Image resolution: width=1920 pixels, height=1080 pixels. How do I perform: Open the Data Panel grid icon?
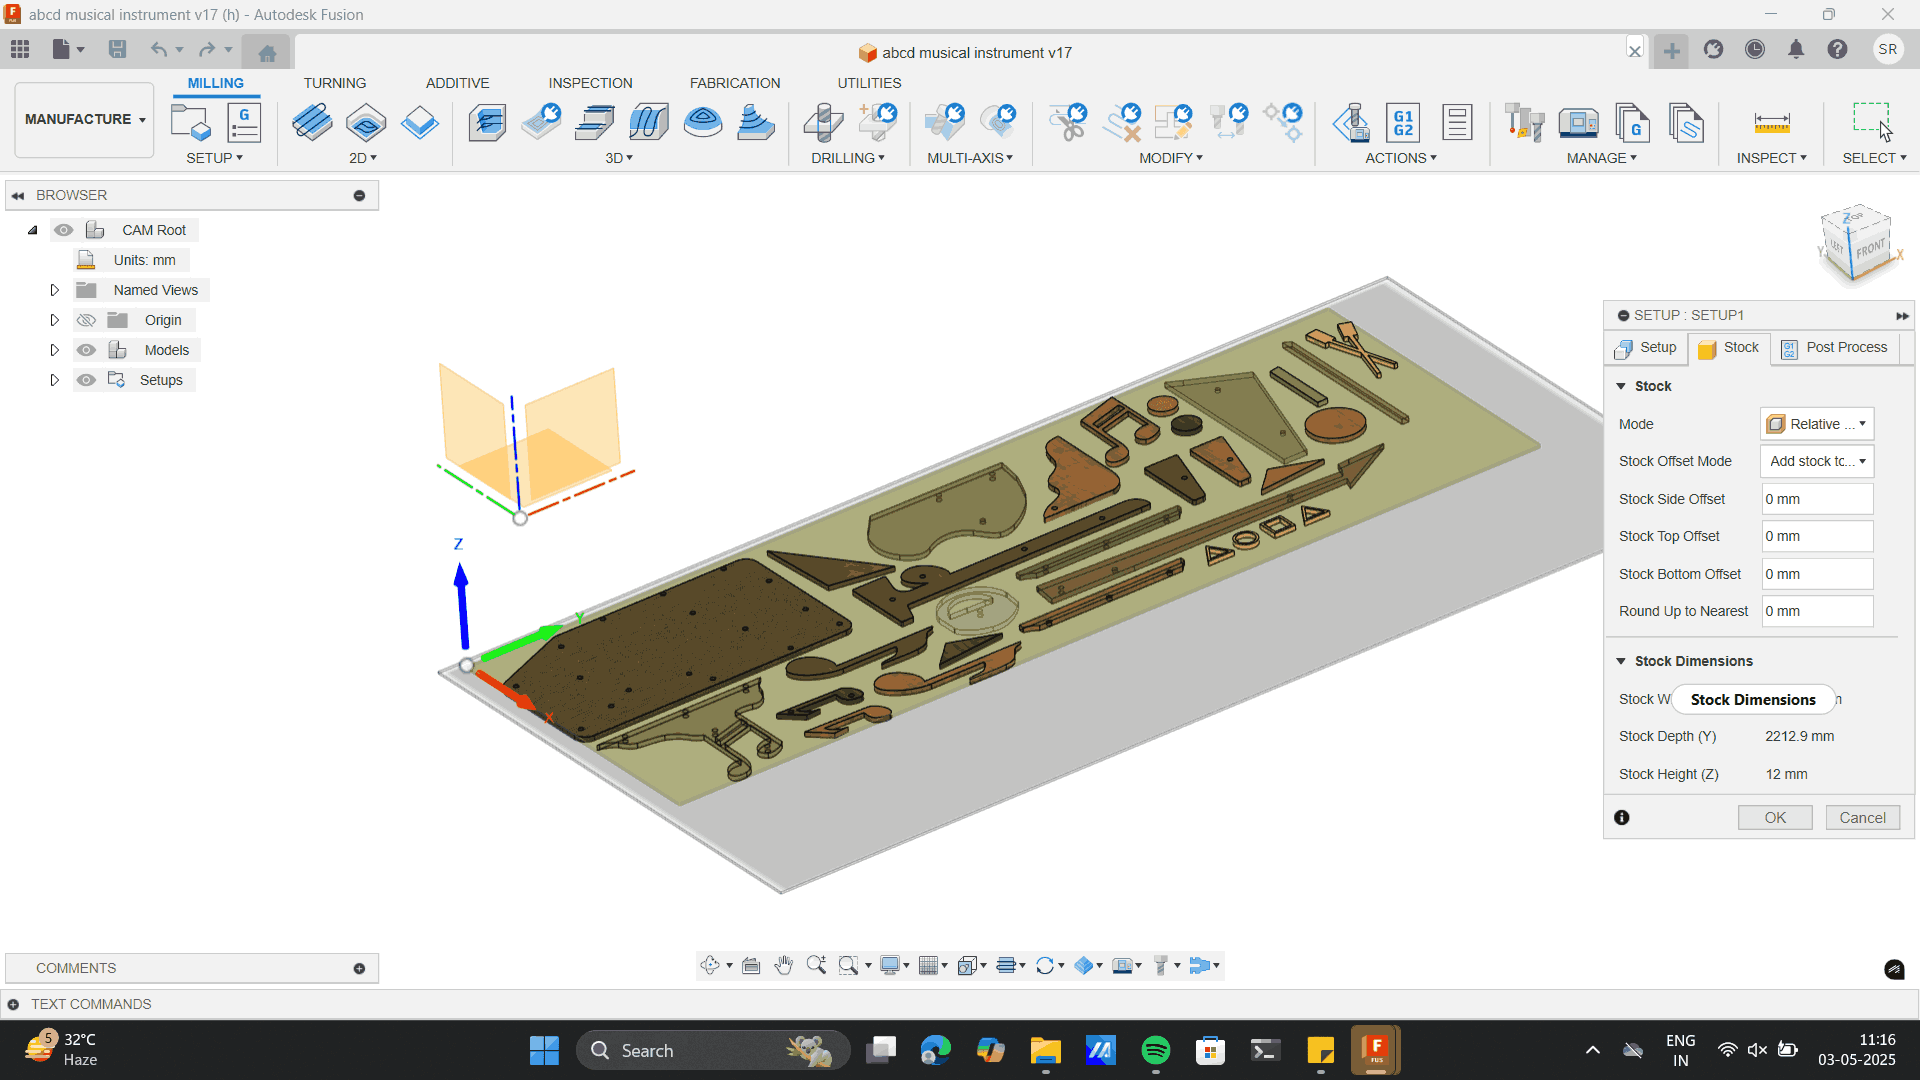pyautogui.click(x=20, y=49)
